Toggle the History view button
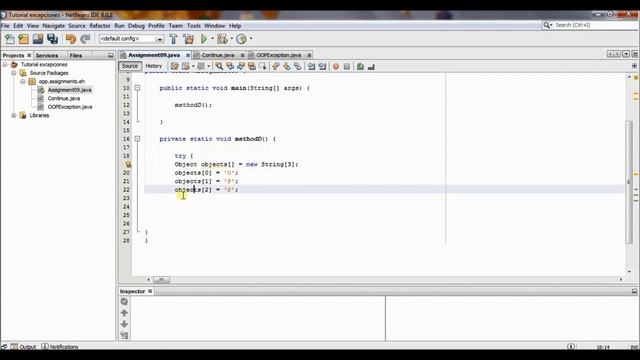Screen dimensions: 640x360 154,66
